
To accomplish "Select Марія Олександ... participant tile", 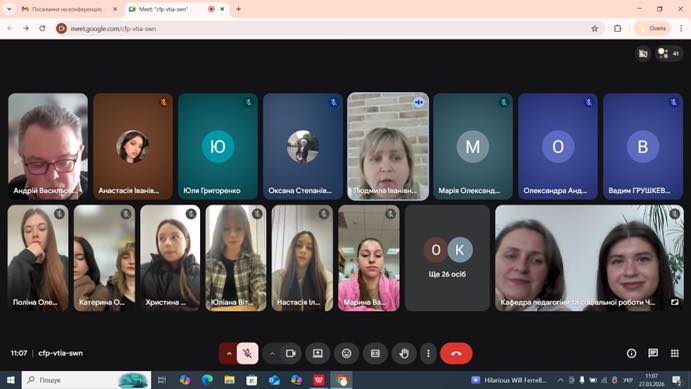I will 473,146.
